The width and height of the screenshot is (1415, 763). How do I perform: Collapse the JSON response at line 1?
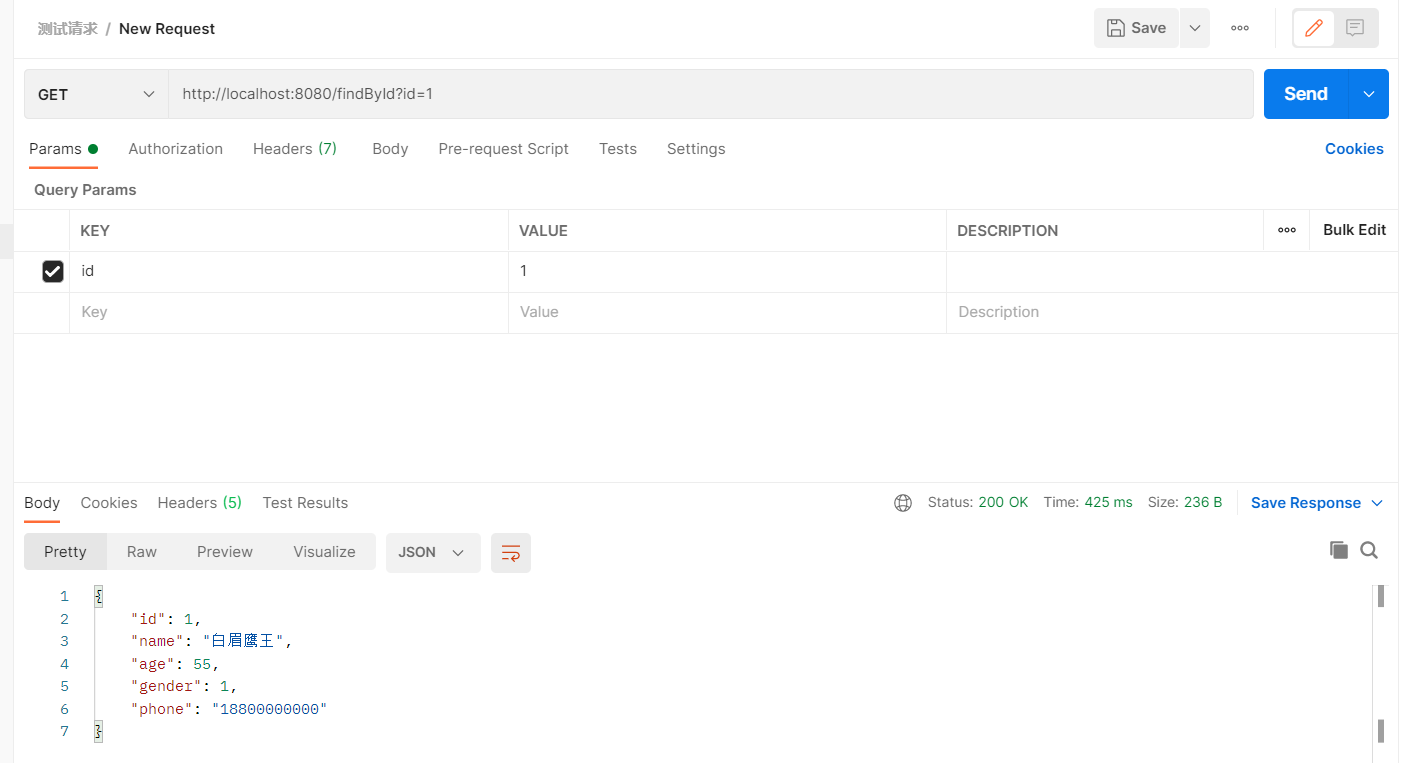point(97,595)
